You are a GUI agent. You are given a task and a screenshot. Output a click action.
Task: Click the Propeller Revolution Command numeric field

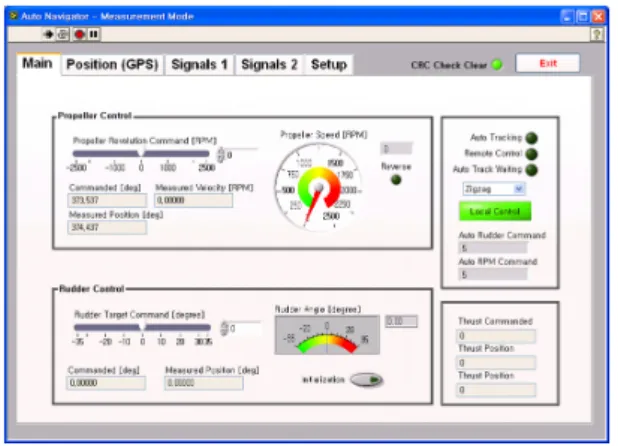pos(242,155)
